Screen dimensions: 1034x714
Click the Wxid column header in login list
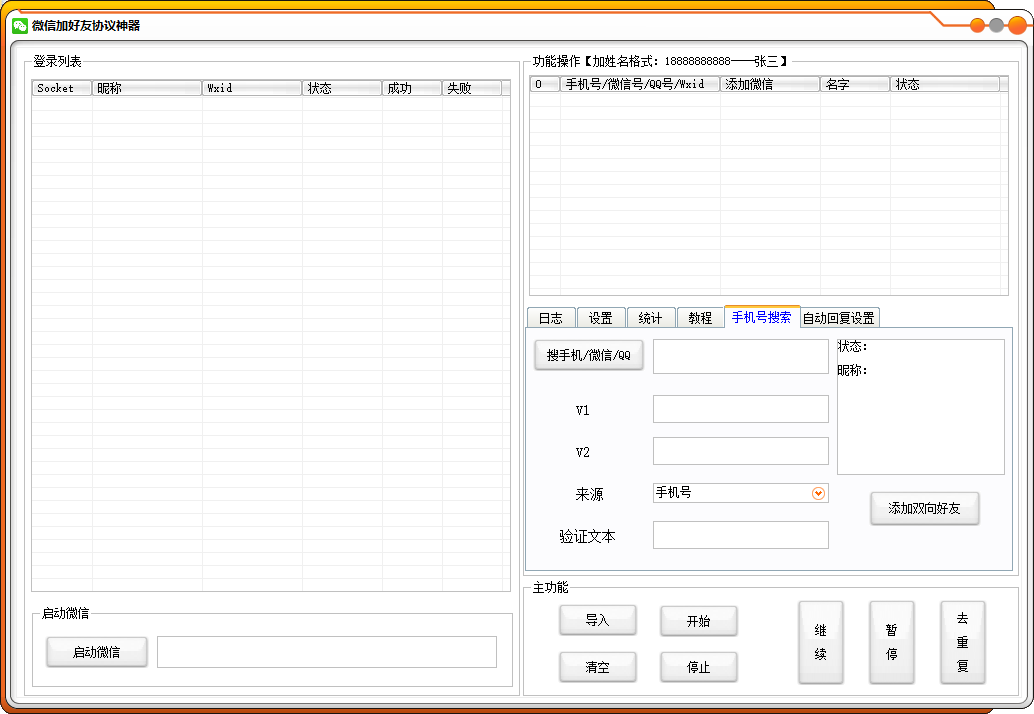click(x=252, y=88)
